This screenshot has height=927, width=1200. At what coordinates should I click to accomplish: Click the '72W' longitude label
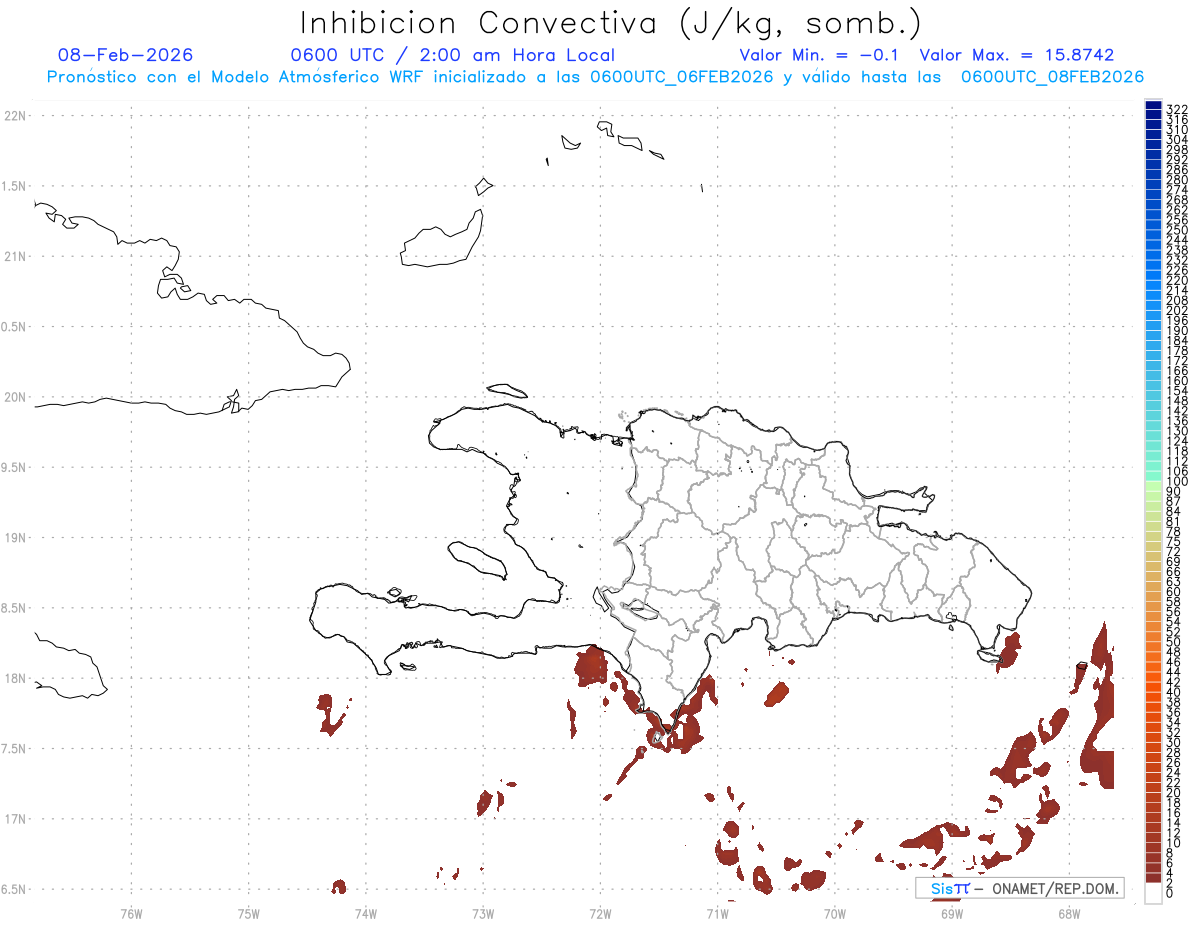(600, 912)
